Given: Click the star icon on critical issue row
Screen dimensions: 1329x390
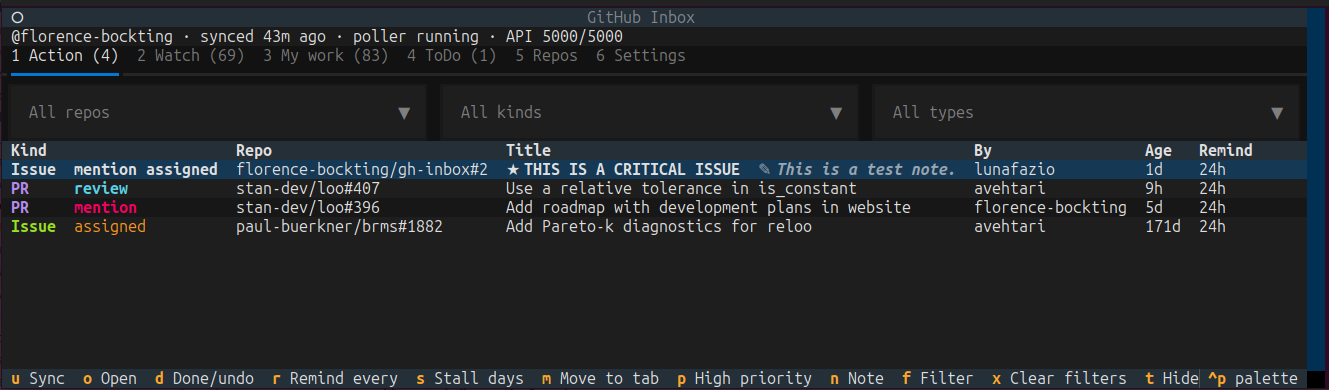Looking at the screenshot, I should pos(513,170).
